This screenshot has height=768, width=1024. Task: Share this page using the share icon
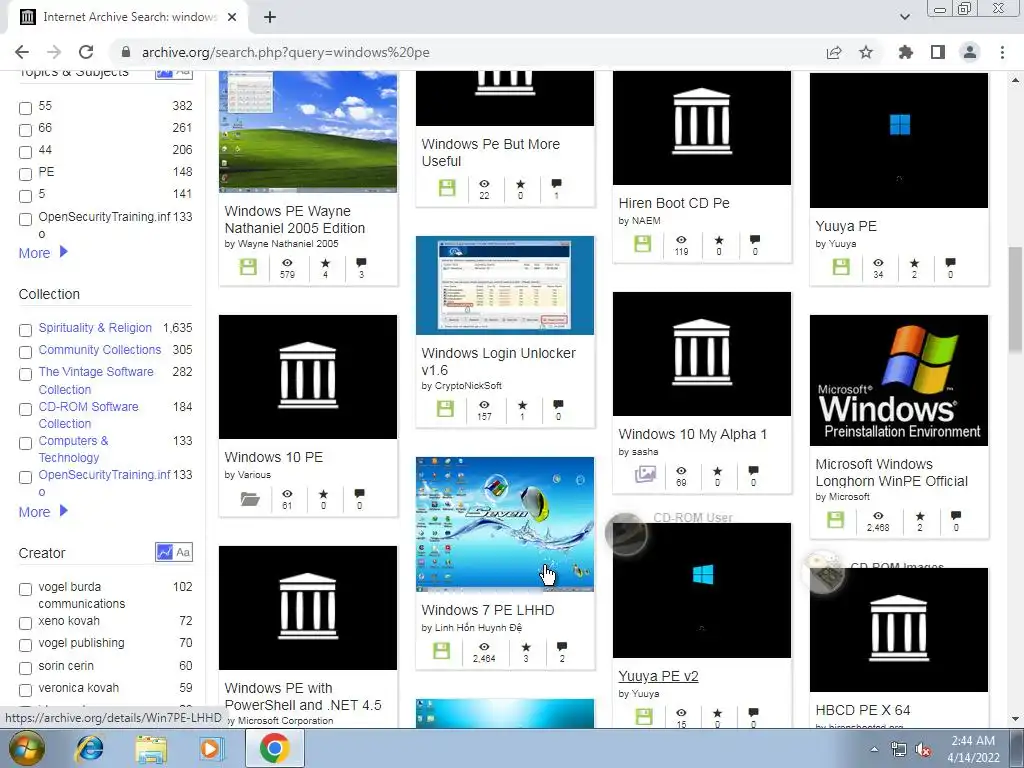tap(834, 52)
